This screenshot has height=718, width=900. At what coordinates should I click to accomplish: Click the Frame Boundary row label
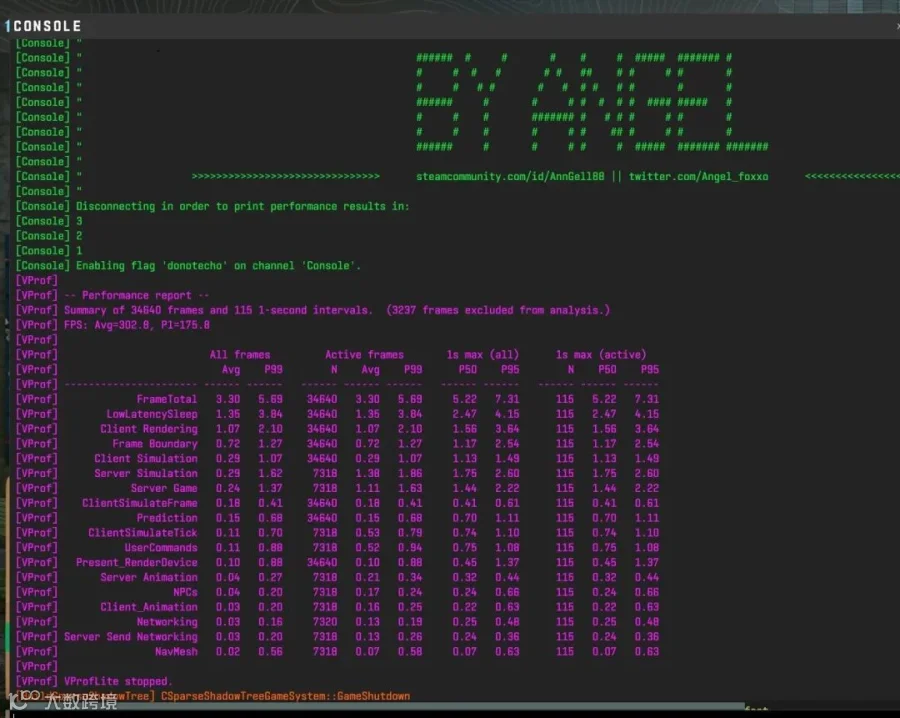point(155,444)
